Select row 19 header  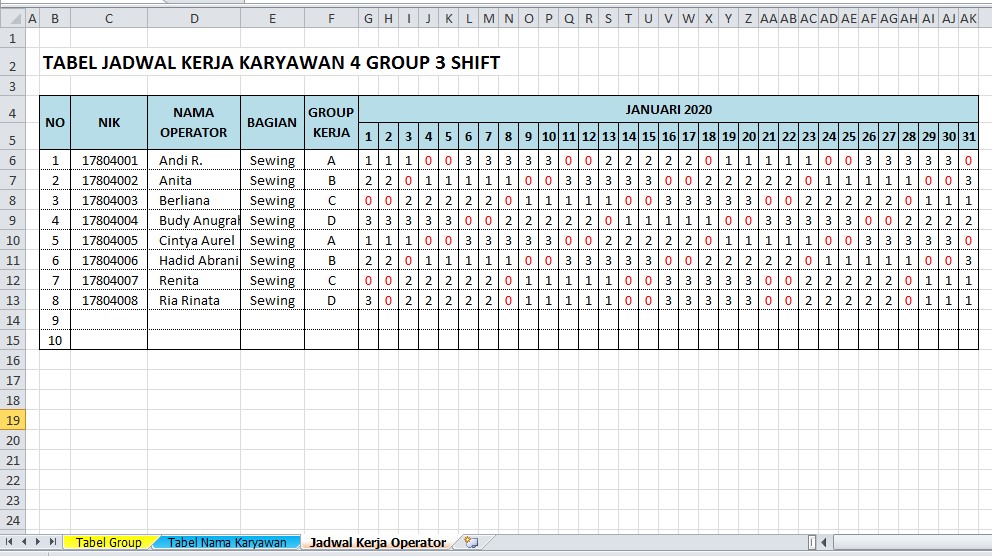12,420
